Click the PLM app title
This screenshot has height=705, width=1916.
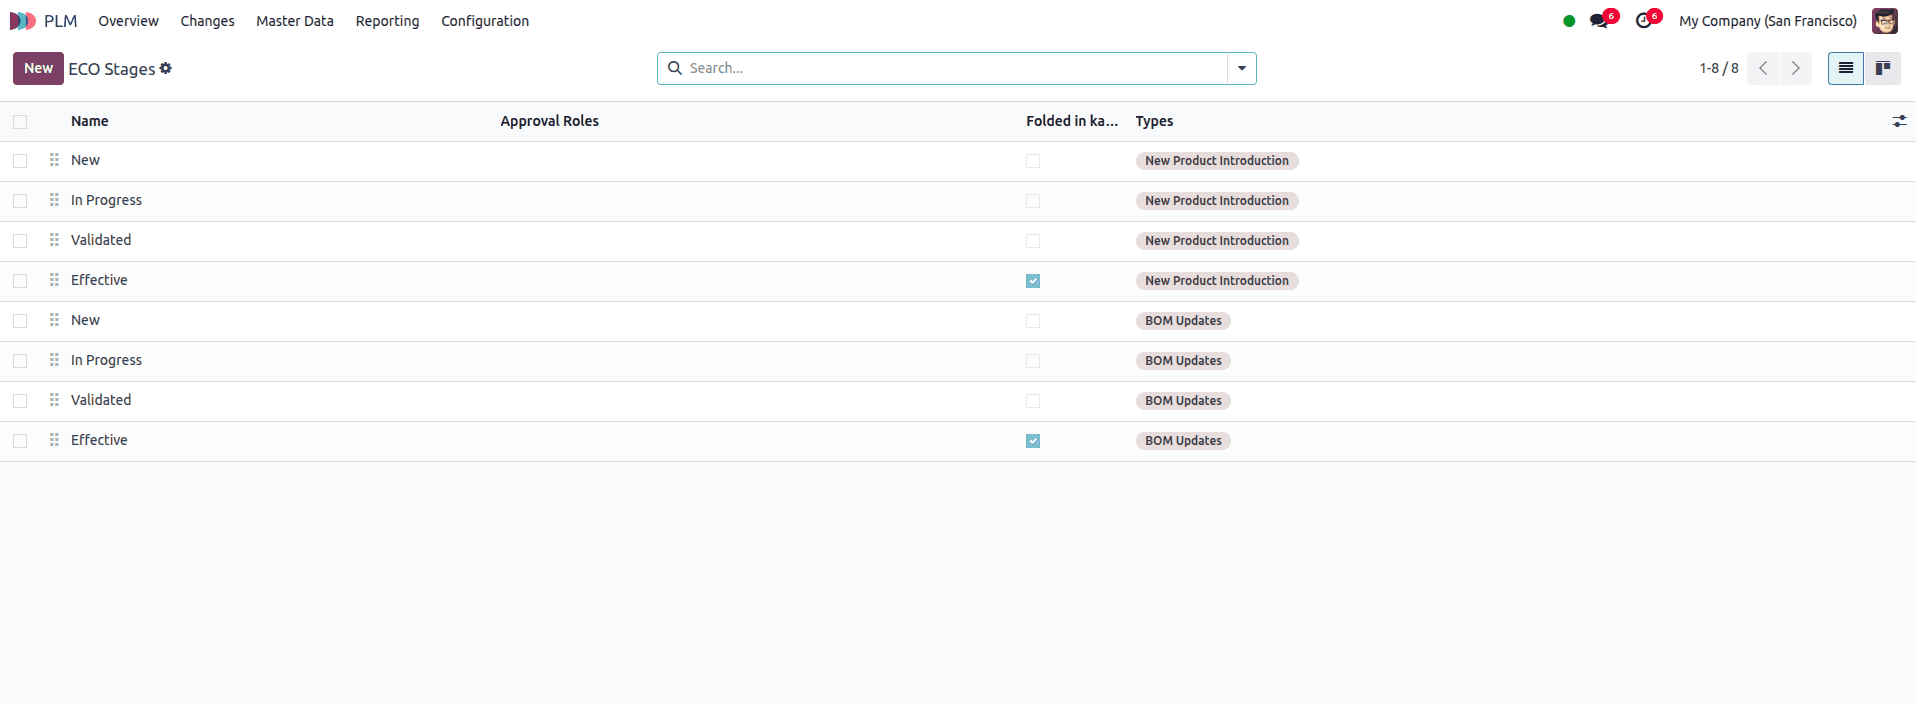60,21
